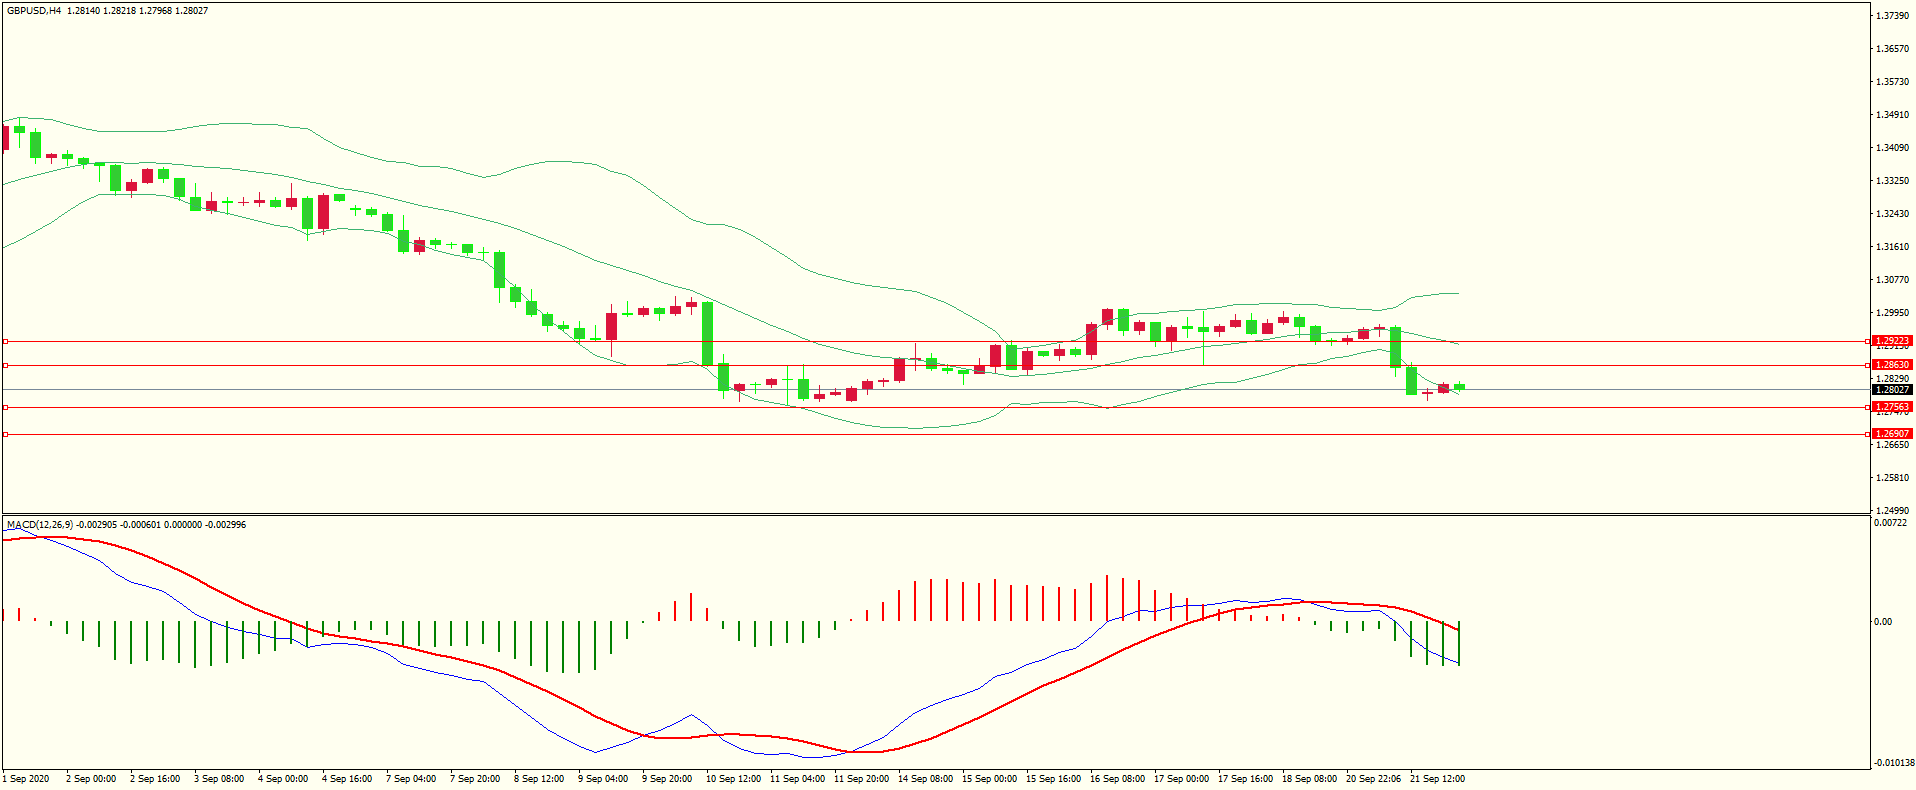Viewport: 1916px width, 790px height.
Task: Click the '10 Sep 12:00' time axis label
Action: (x=733, y=779)
